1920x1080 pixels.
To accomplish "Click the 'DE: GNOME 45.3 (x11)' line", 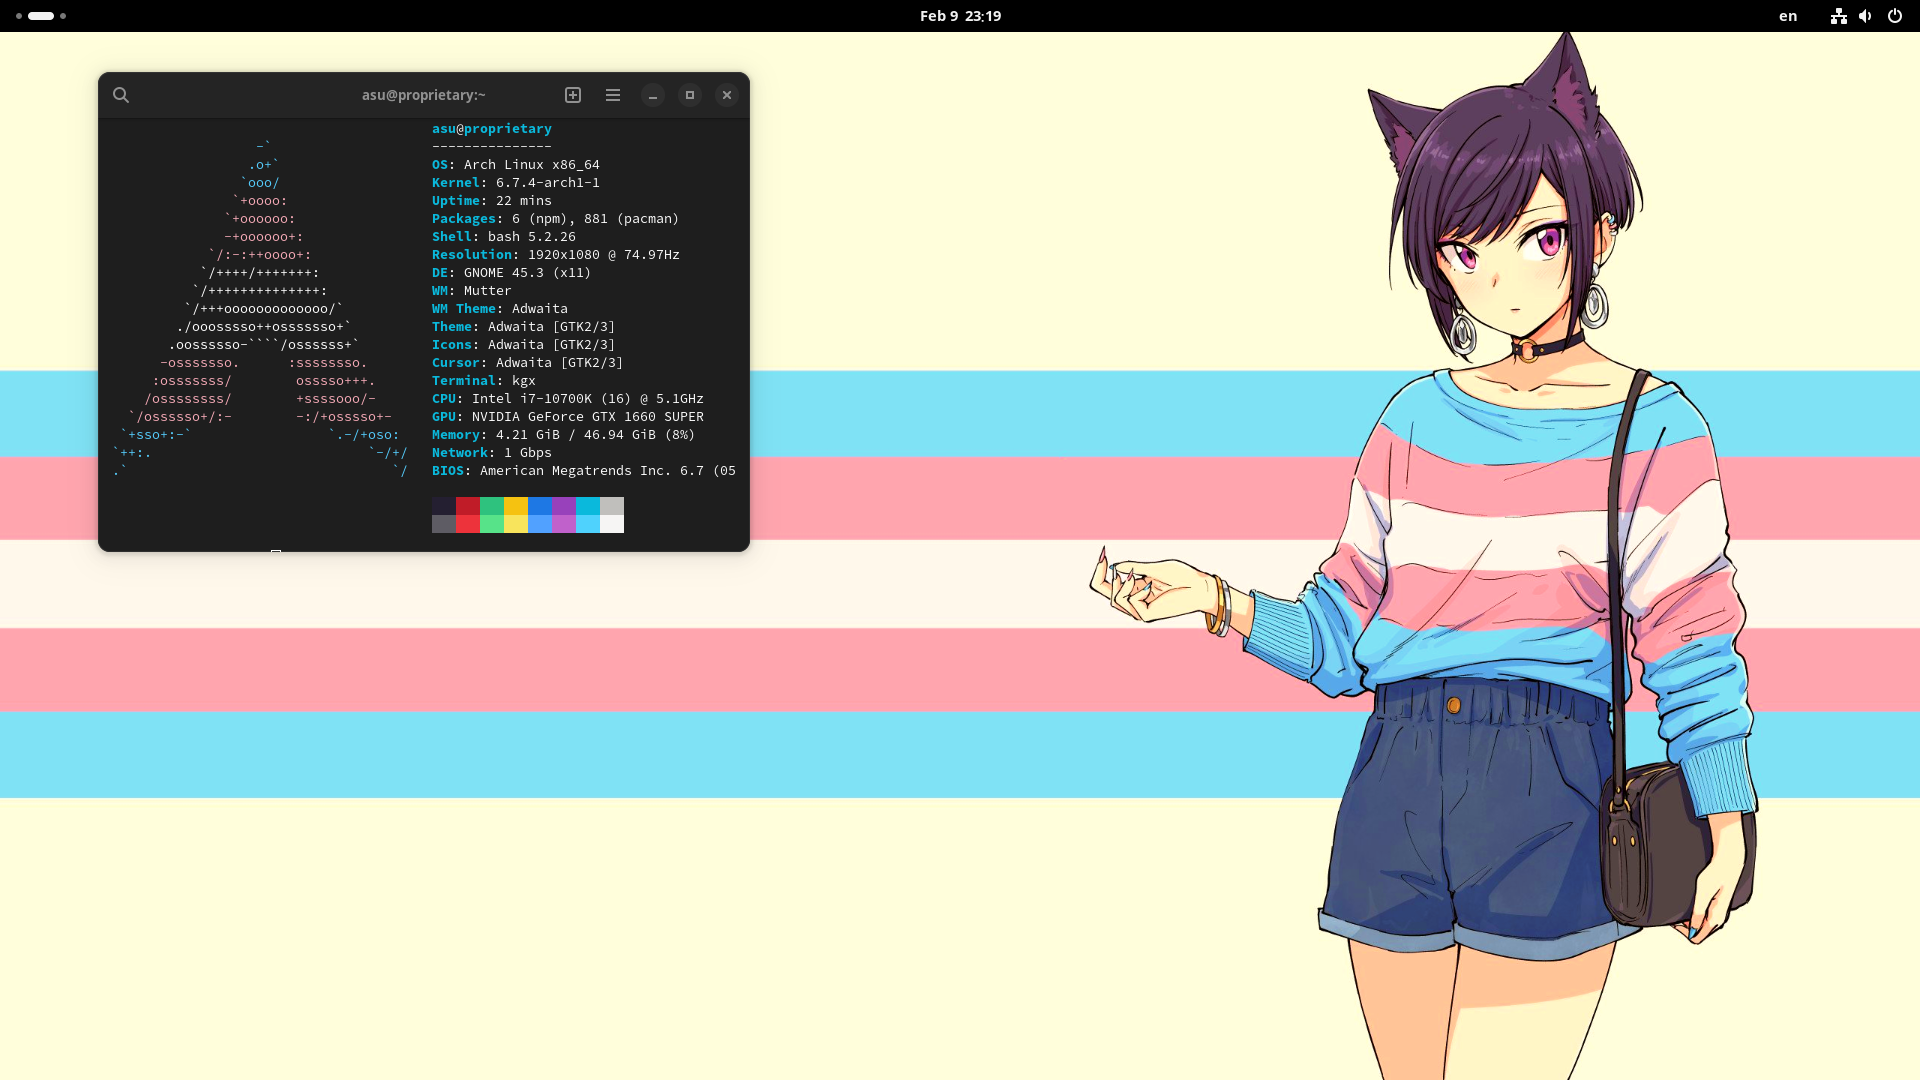I will click(512, 273).
